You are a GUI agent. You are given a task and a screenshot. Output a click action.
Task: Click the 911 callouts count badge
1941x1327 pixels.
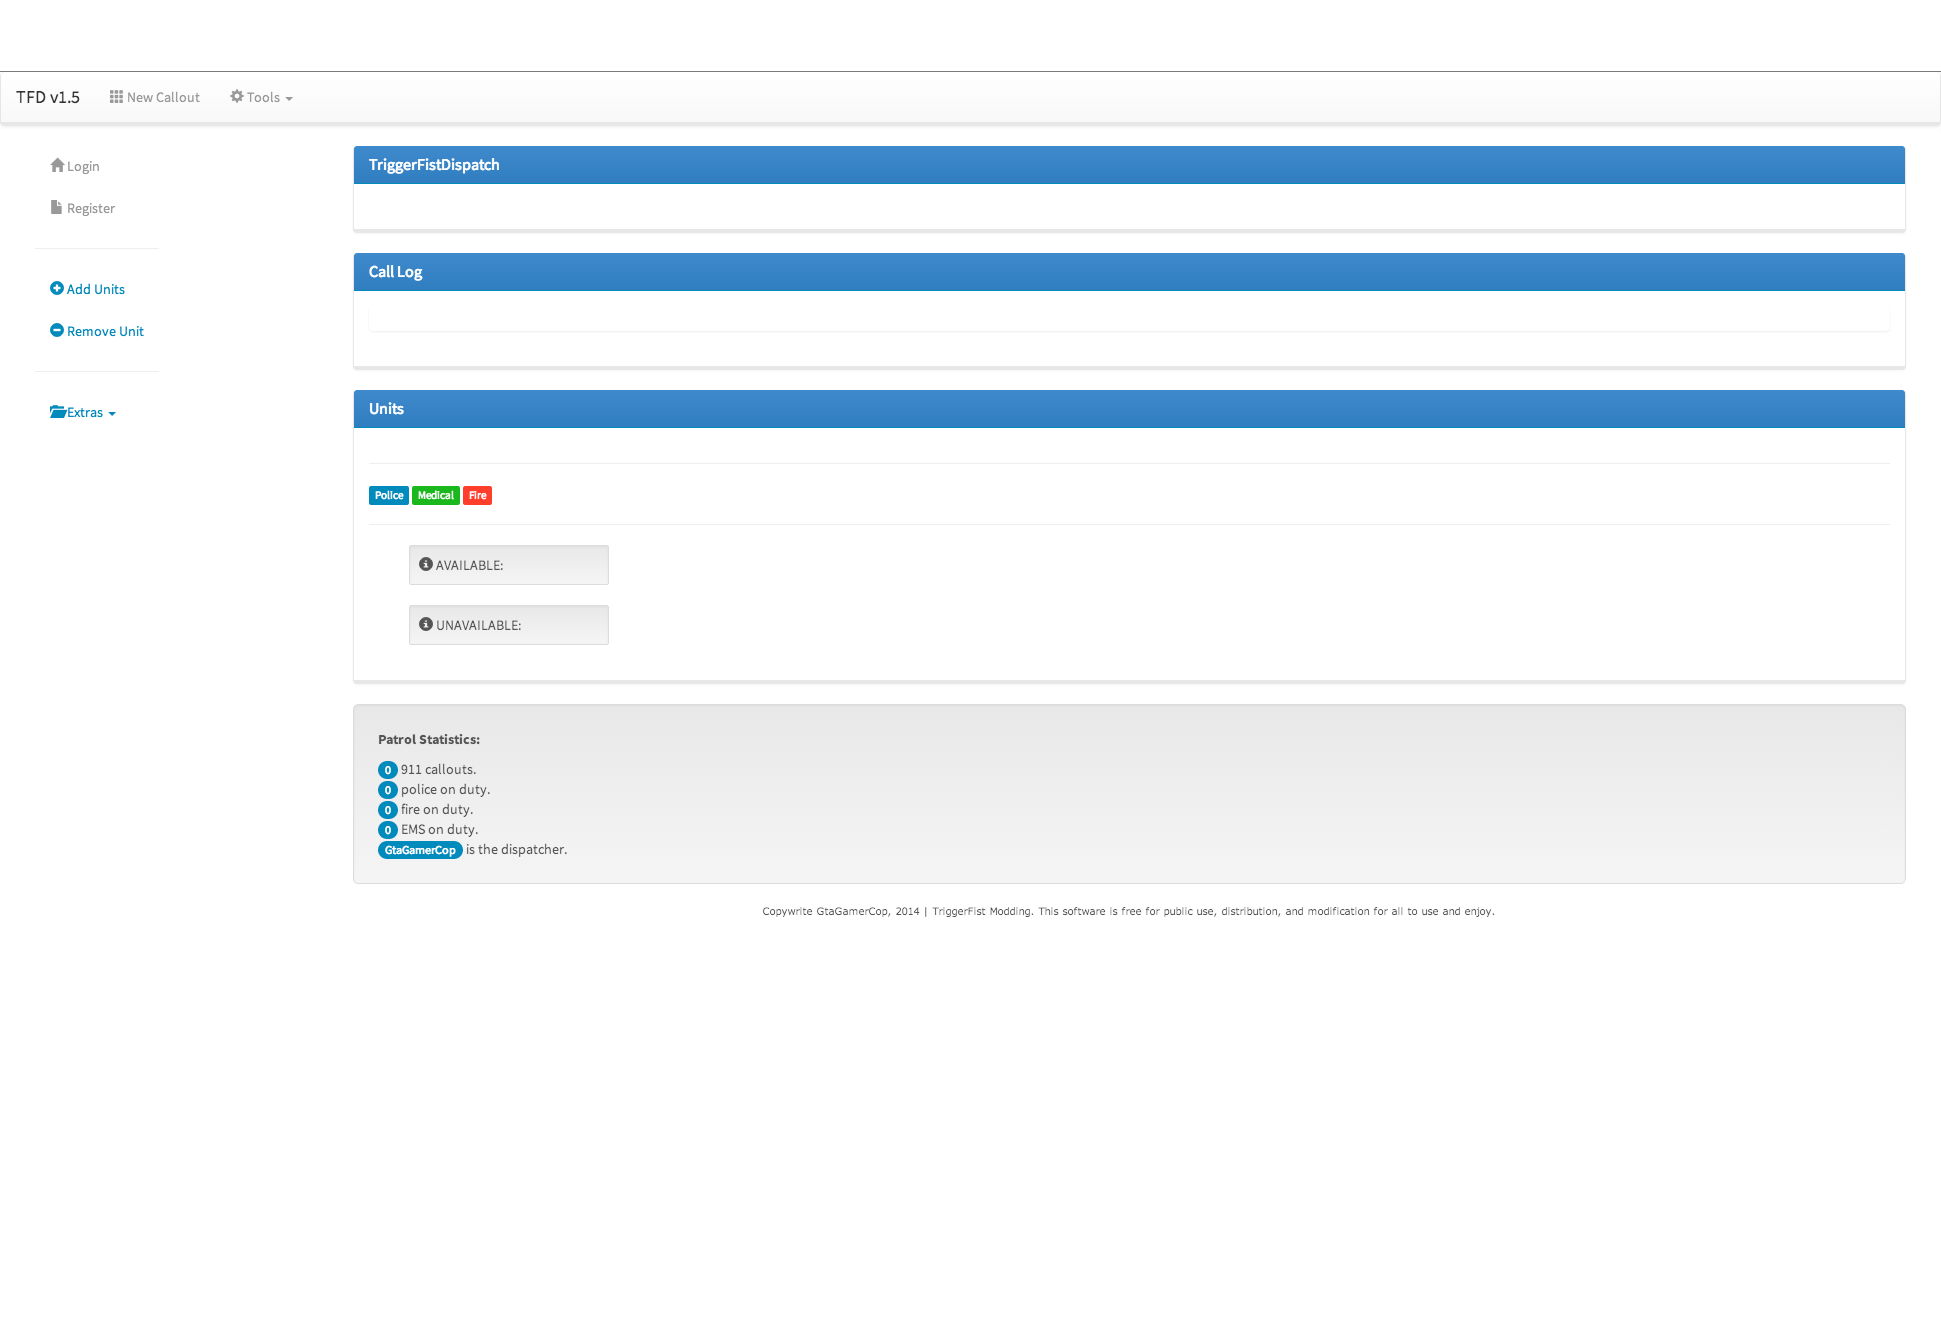pos(388,770)
